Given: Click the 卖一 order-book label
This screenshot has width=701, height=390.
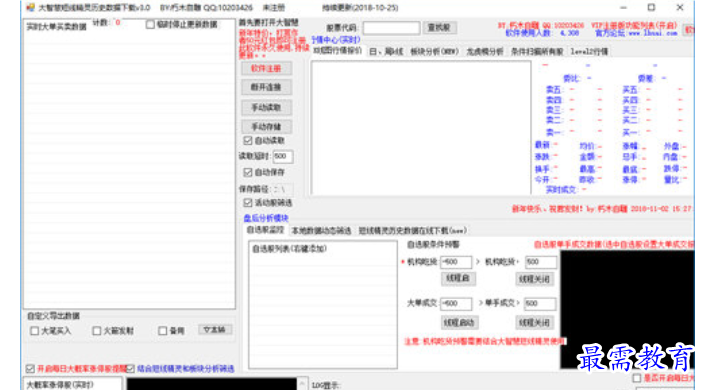Looking at the screenshot, I should 553,132.
